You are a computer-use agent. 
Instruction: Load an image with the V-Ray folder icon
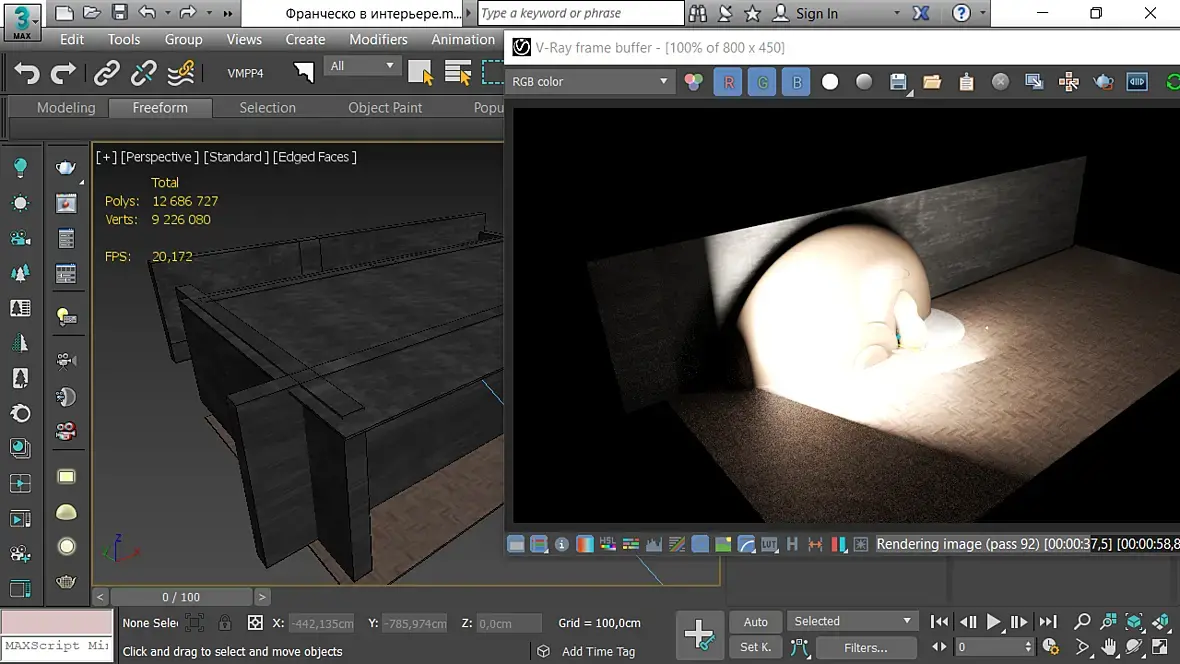[932, 82]
